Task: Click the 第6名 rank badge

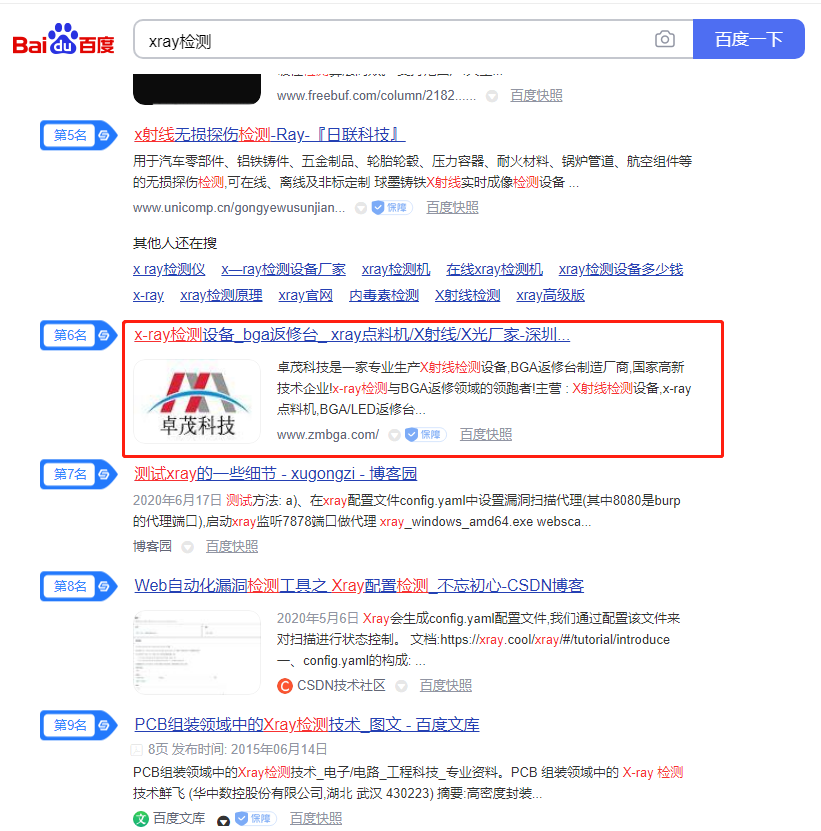Action: (x=78, y=335)
